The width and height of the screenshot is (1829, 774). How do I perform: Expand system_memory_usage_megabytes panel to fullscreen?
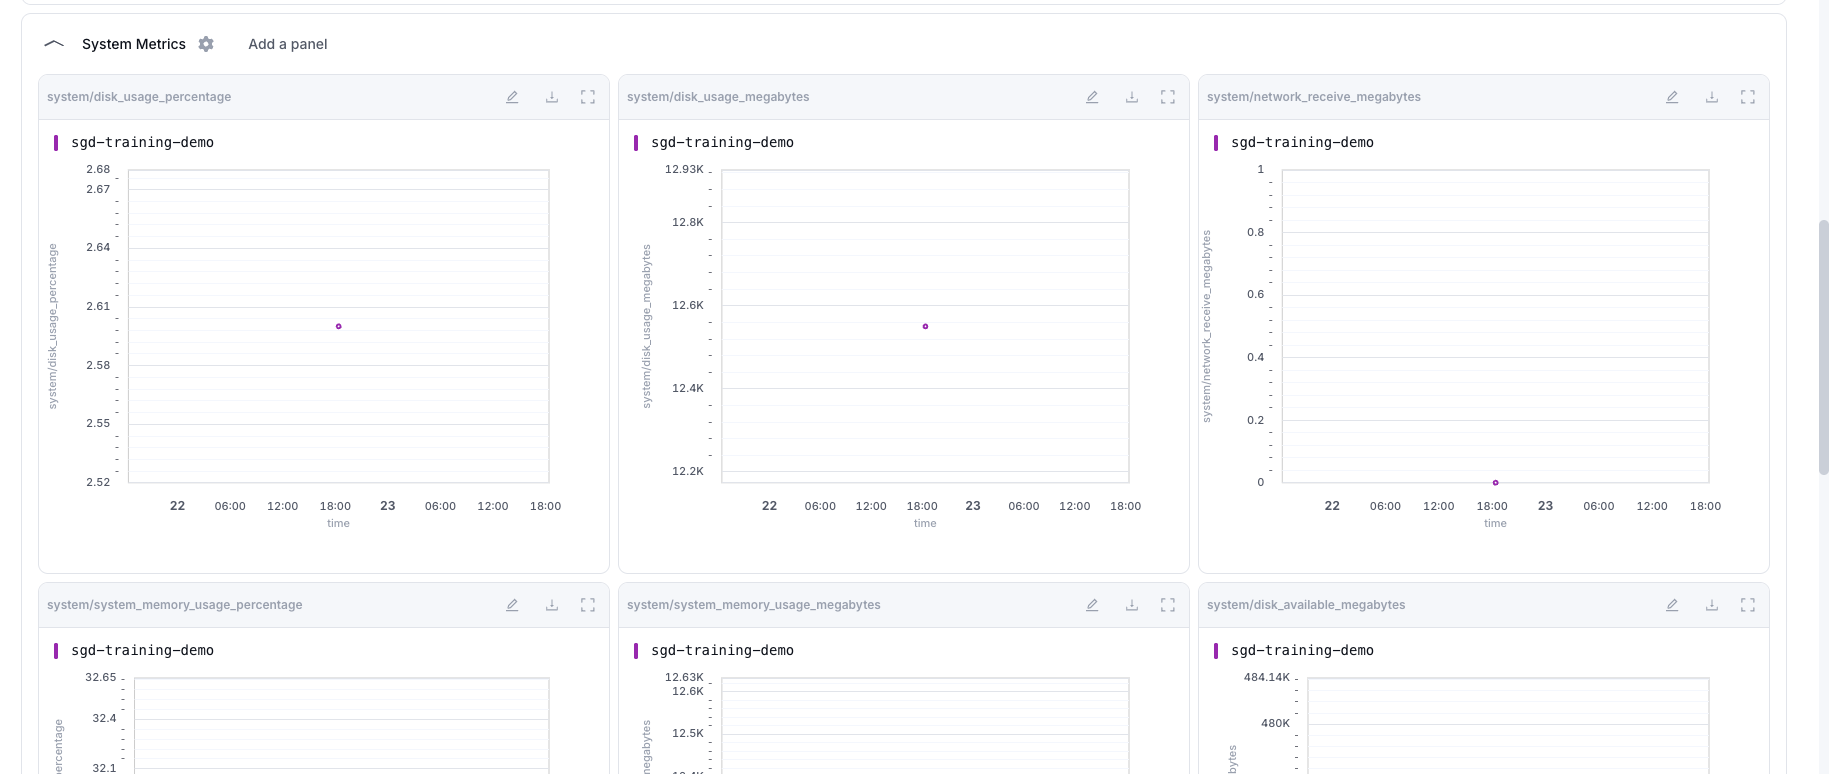pos(1168,605)
